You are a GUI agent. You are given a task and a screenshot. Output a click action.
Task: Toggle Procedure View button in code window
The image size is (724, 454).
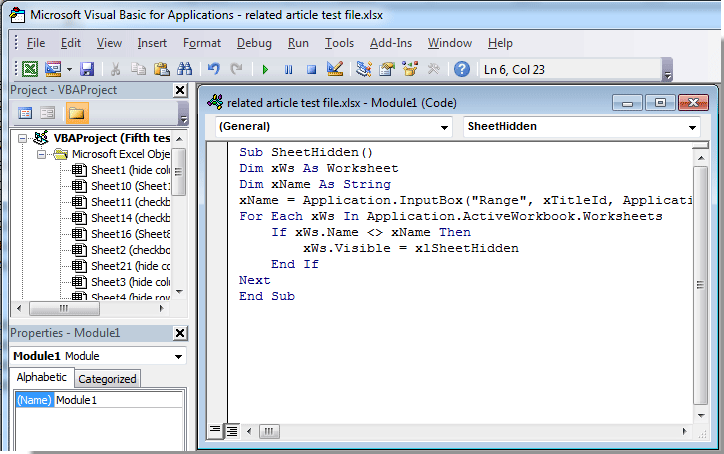pyautogui.click(x=215, y=431)
